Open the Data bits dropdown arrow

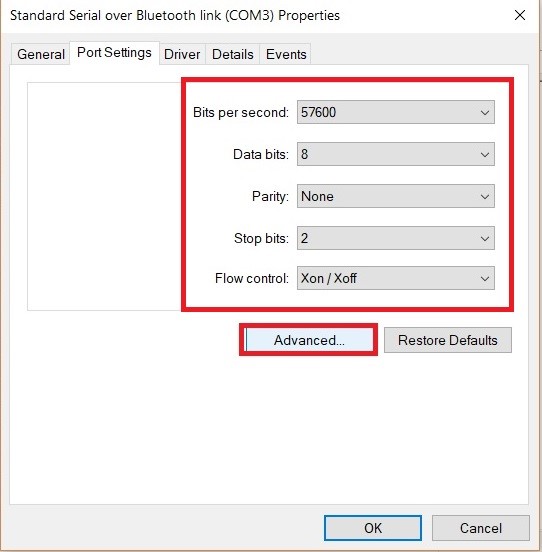pos(485,155)
